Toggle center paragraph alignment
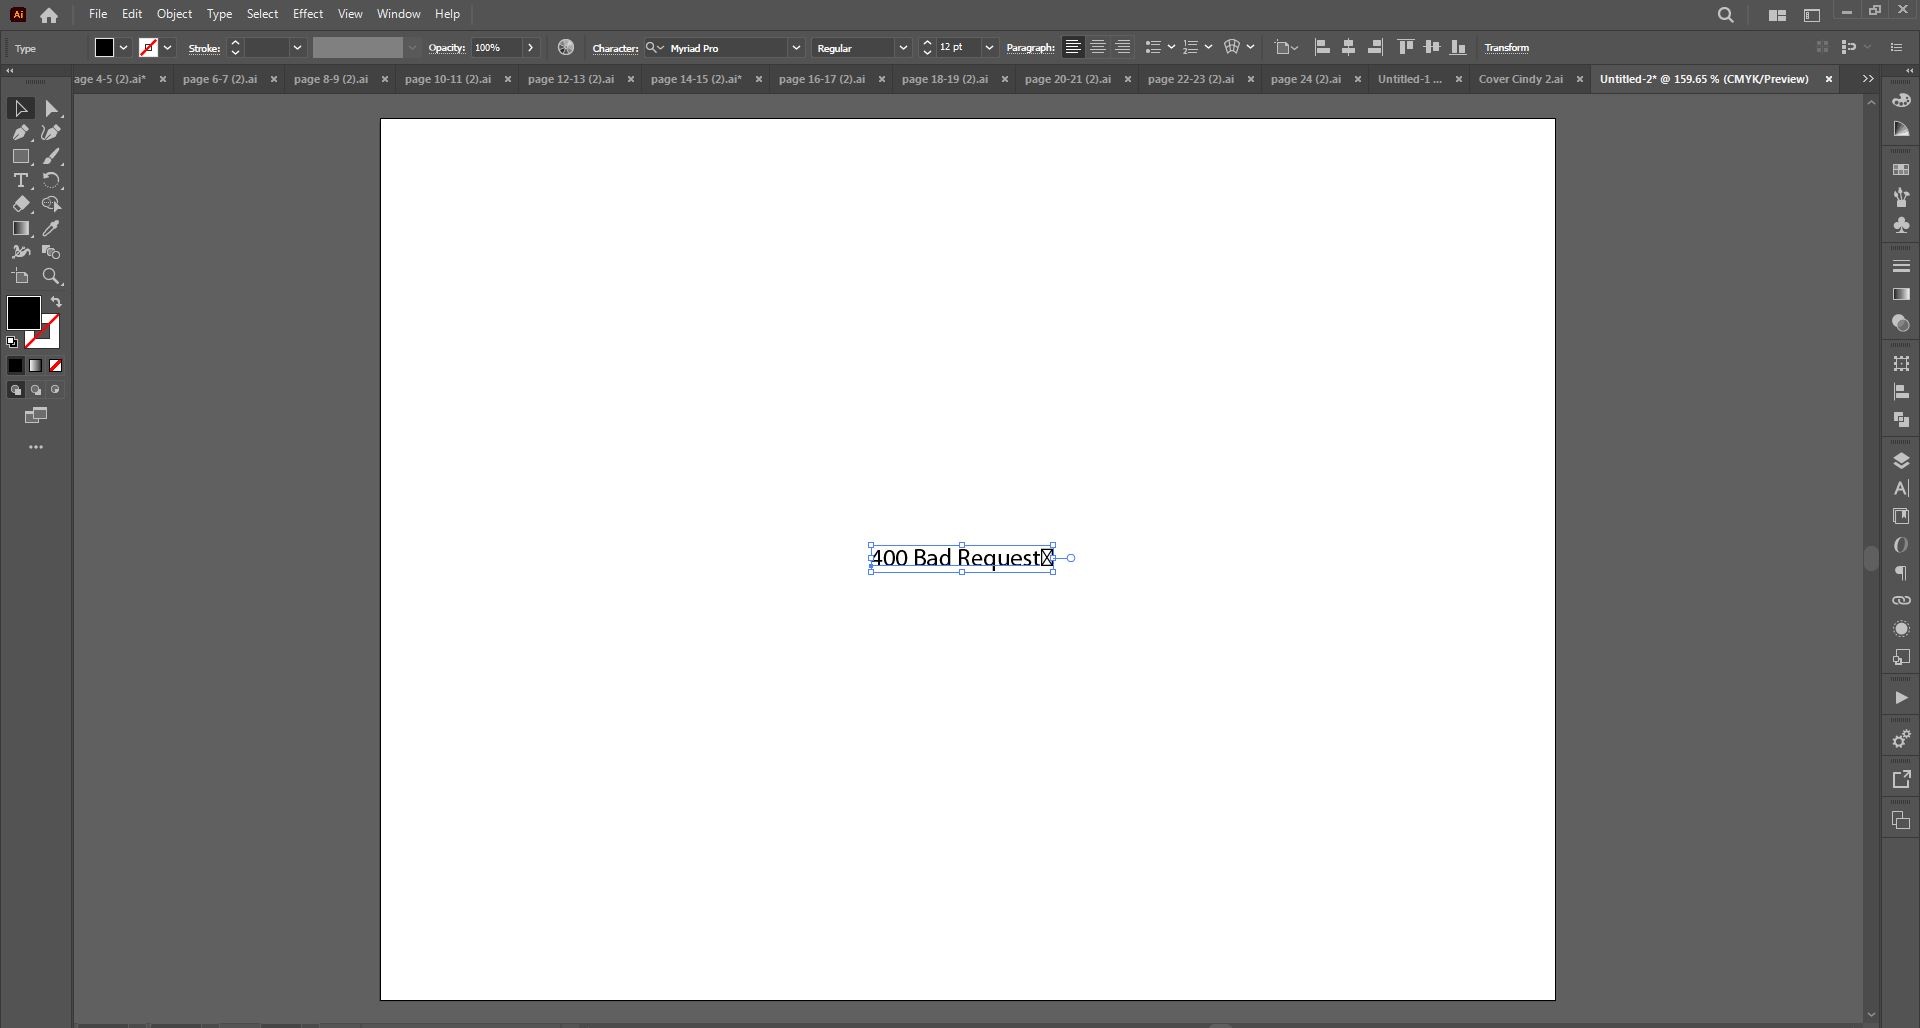Screen dimensions: 1920x1028 pos(1098,46)
